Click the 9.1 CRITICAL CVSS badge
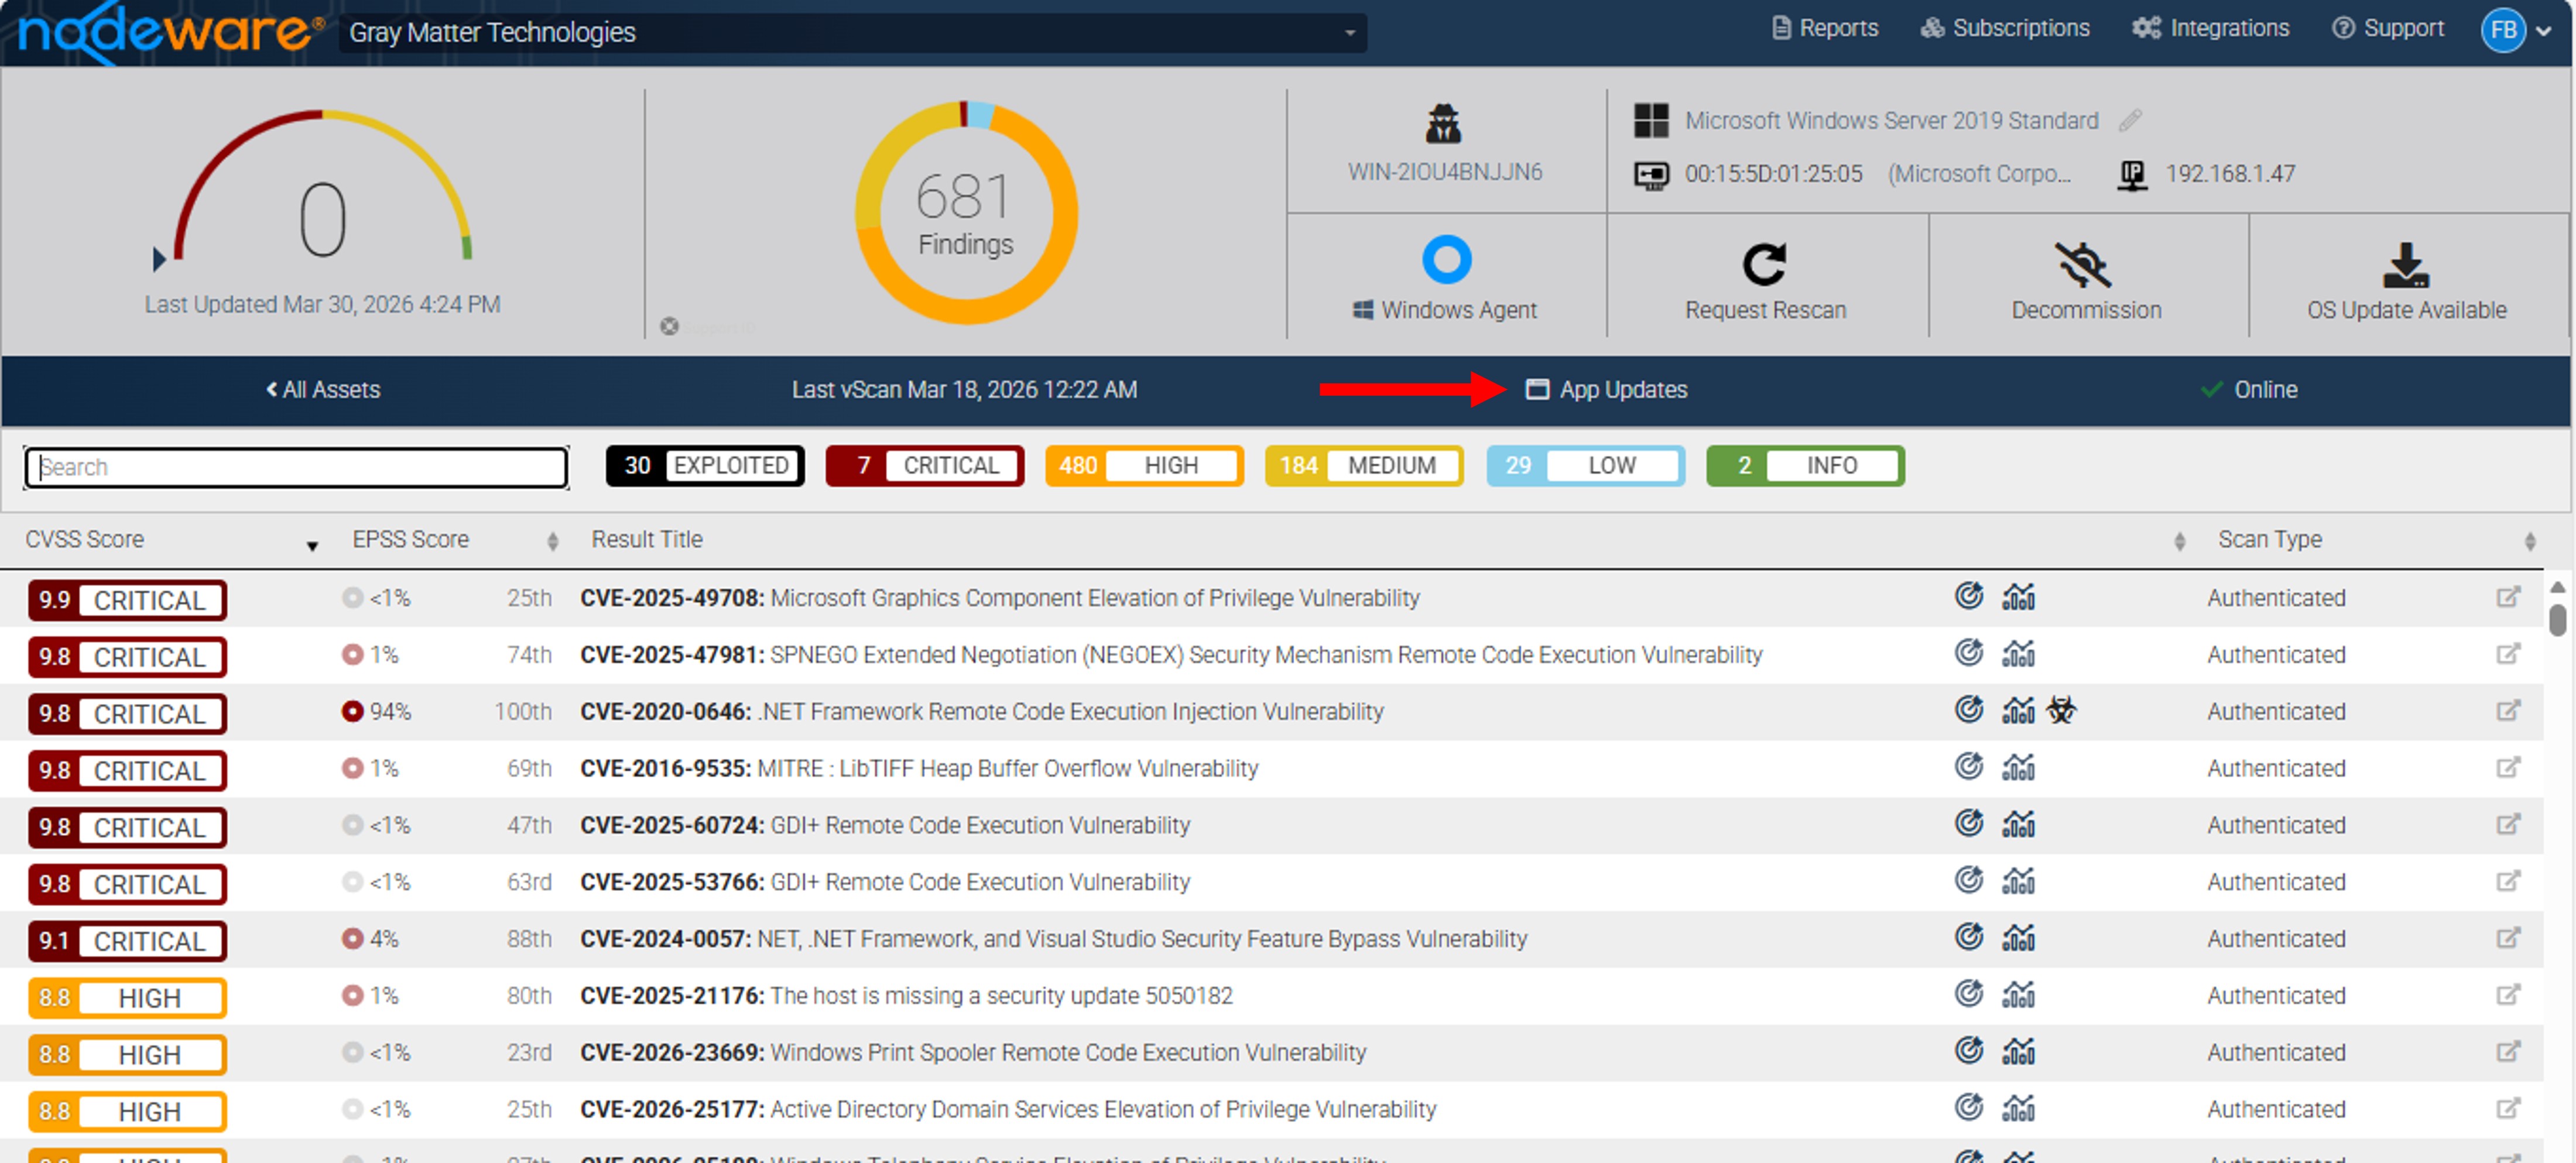This screenshot has width=2576, height=1163. click(127, 941)
